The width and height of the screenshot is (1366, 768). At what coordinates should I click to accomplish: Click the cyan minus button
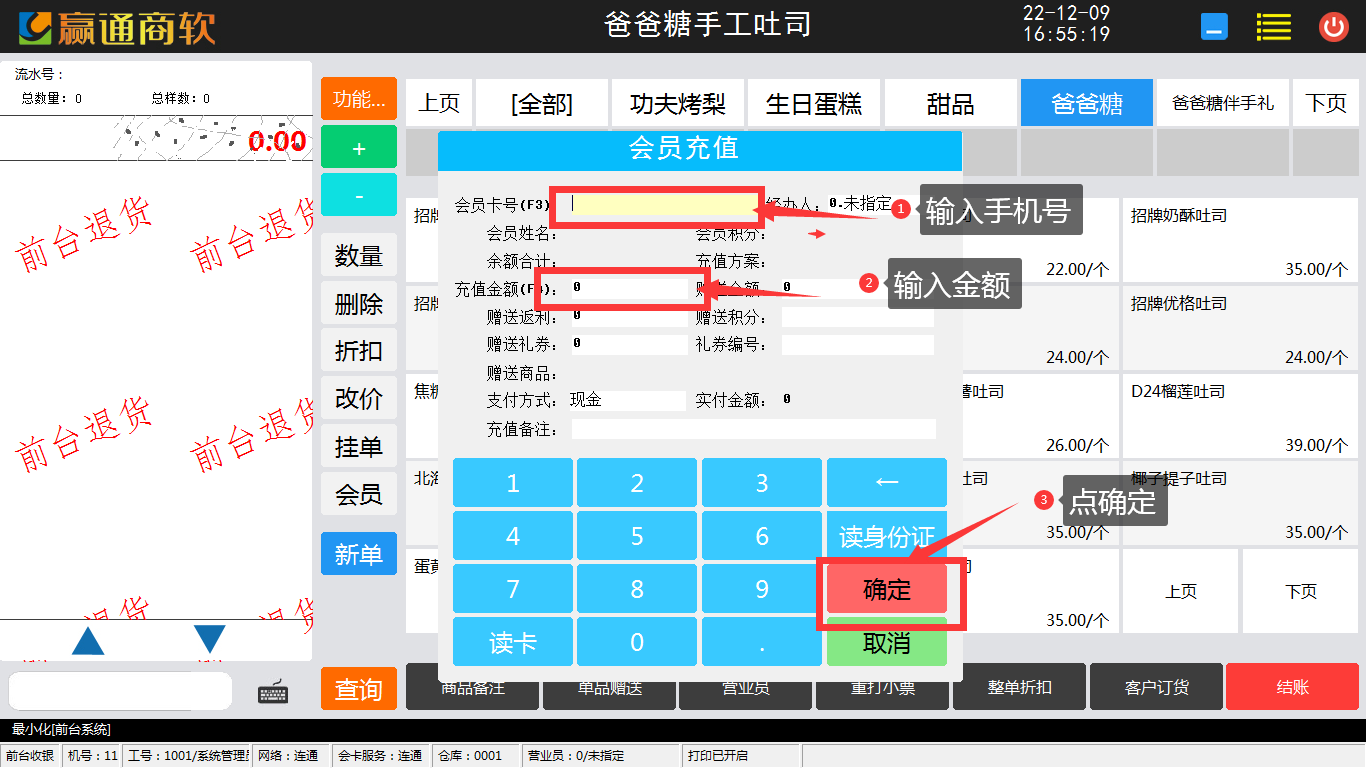coord(359,195)
